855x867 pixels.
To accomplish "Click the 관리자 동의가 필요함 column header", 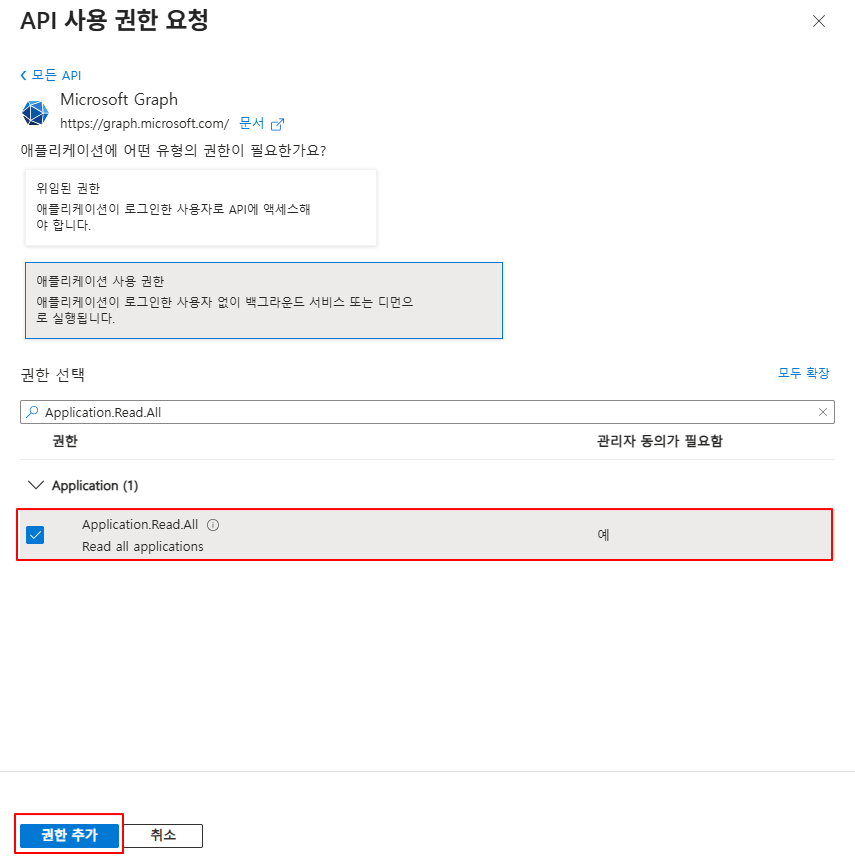I will click(660, 441).
